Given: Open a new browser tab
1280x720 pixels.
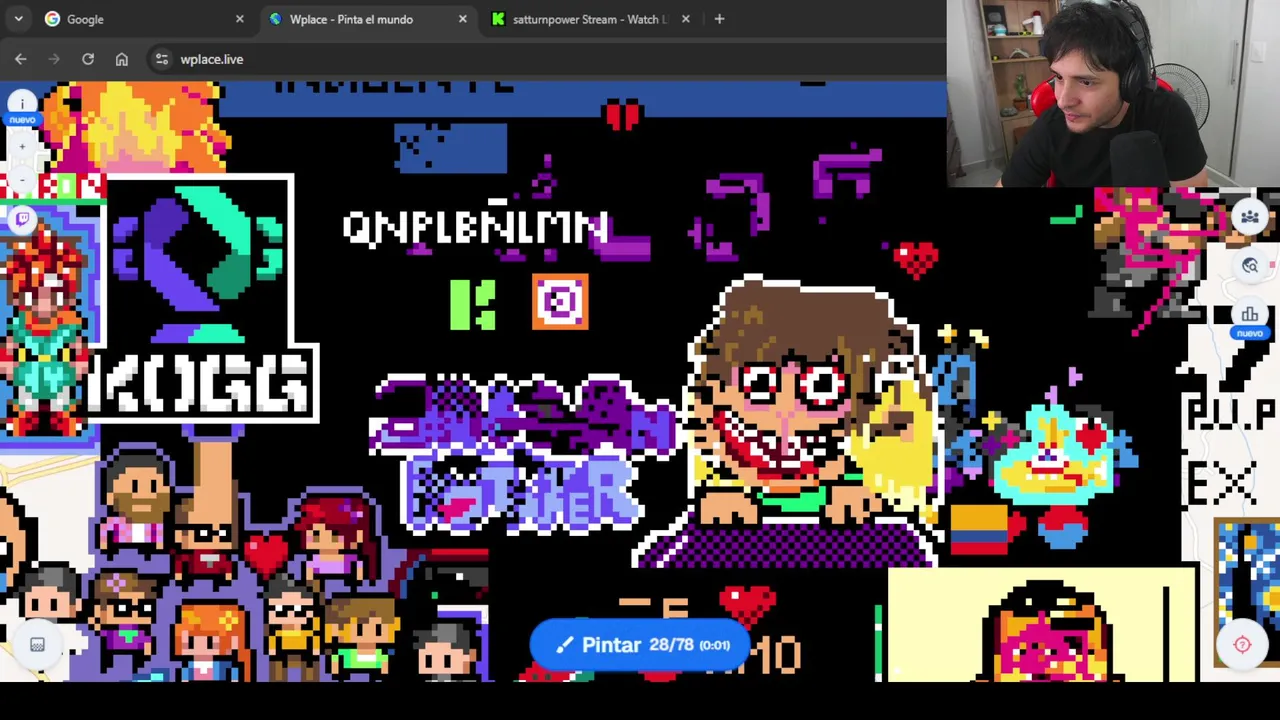Looking at the screenshot, I should (x=719, y=19).
